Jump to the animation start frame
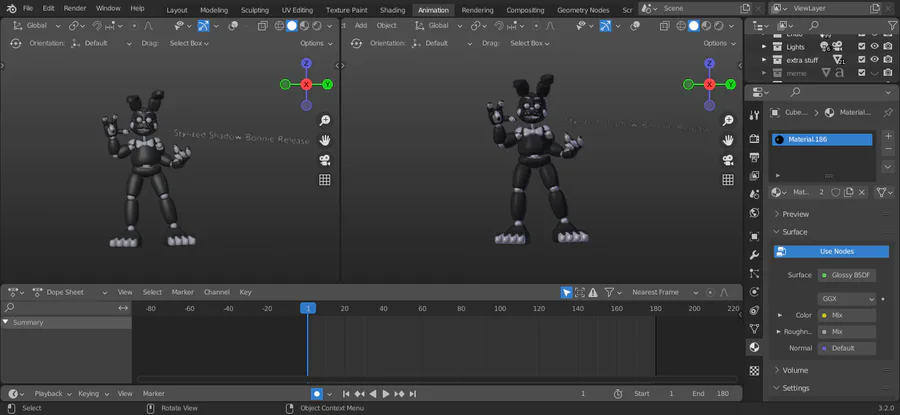 tap(346, 394)
